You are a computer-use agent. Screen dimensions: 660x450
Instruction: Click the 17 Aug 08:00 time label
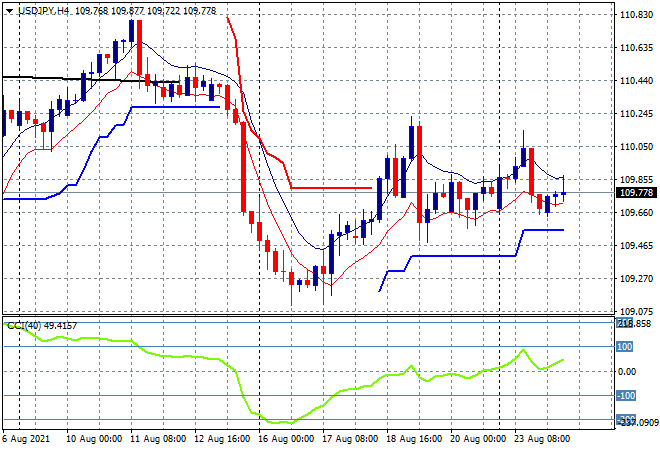click(x=350, y=439)
